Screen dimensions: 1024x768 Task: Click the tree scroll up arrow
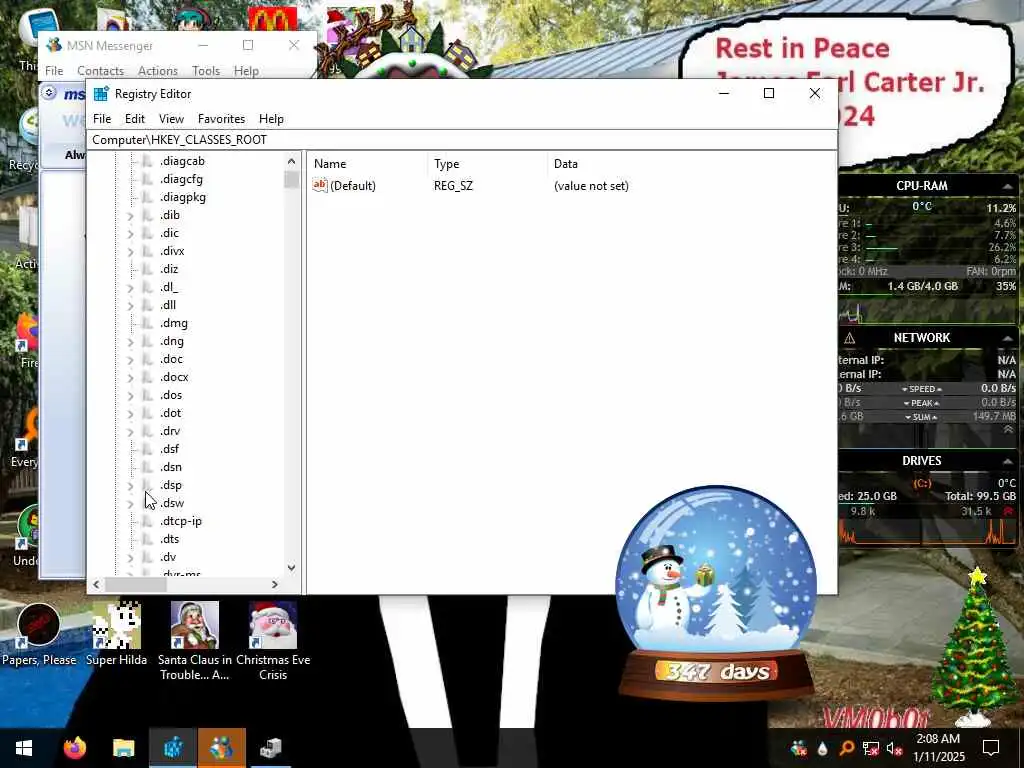point(291,161)
